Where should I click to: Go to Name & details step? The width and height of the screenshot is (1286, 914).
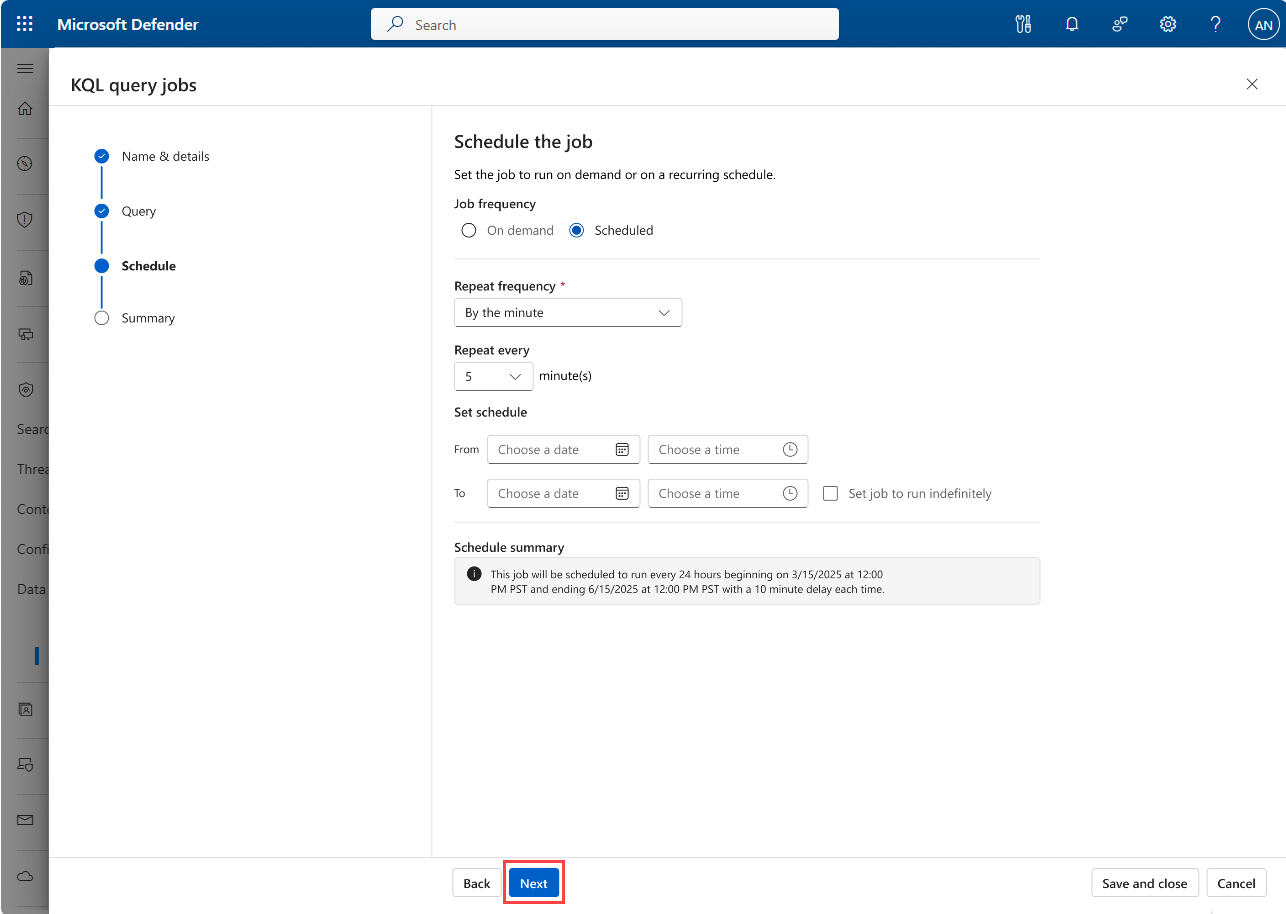coord(165,157)
